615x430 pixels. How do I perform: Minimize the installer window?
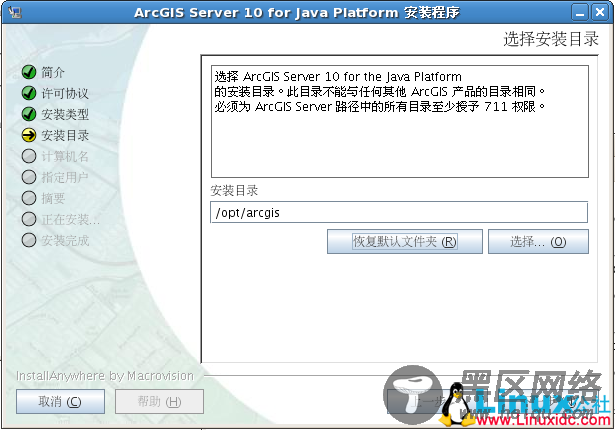pyautogui.click(x=580, y=13)
